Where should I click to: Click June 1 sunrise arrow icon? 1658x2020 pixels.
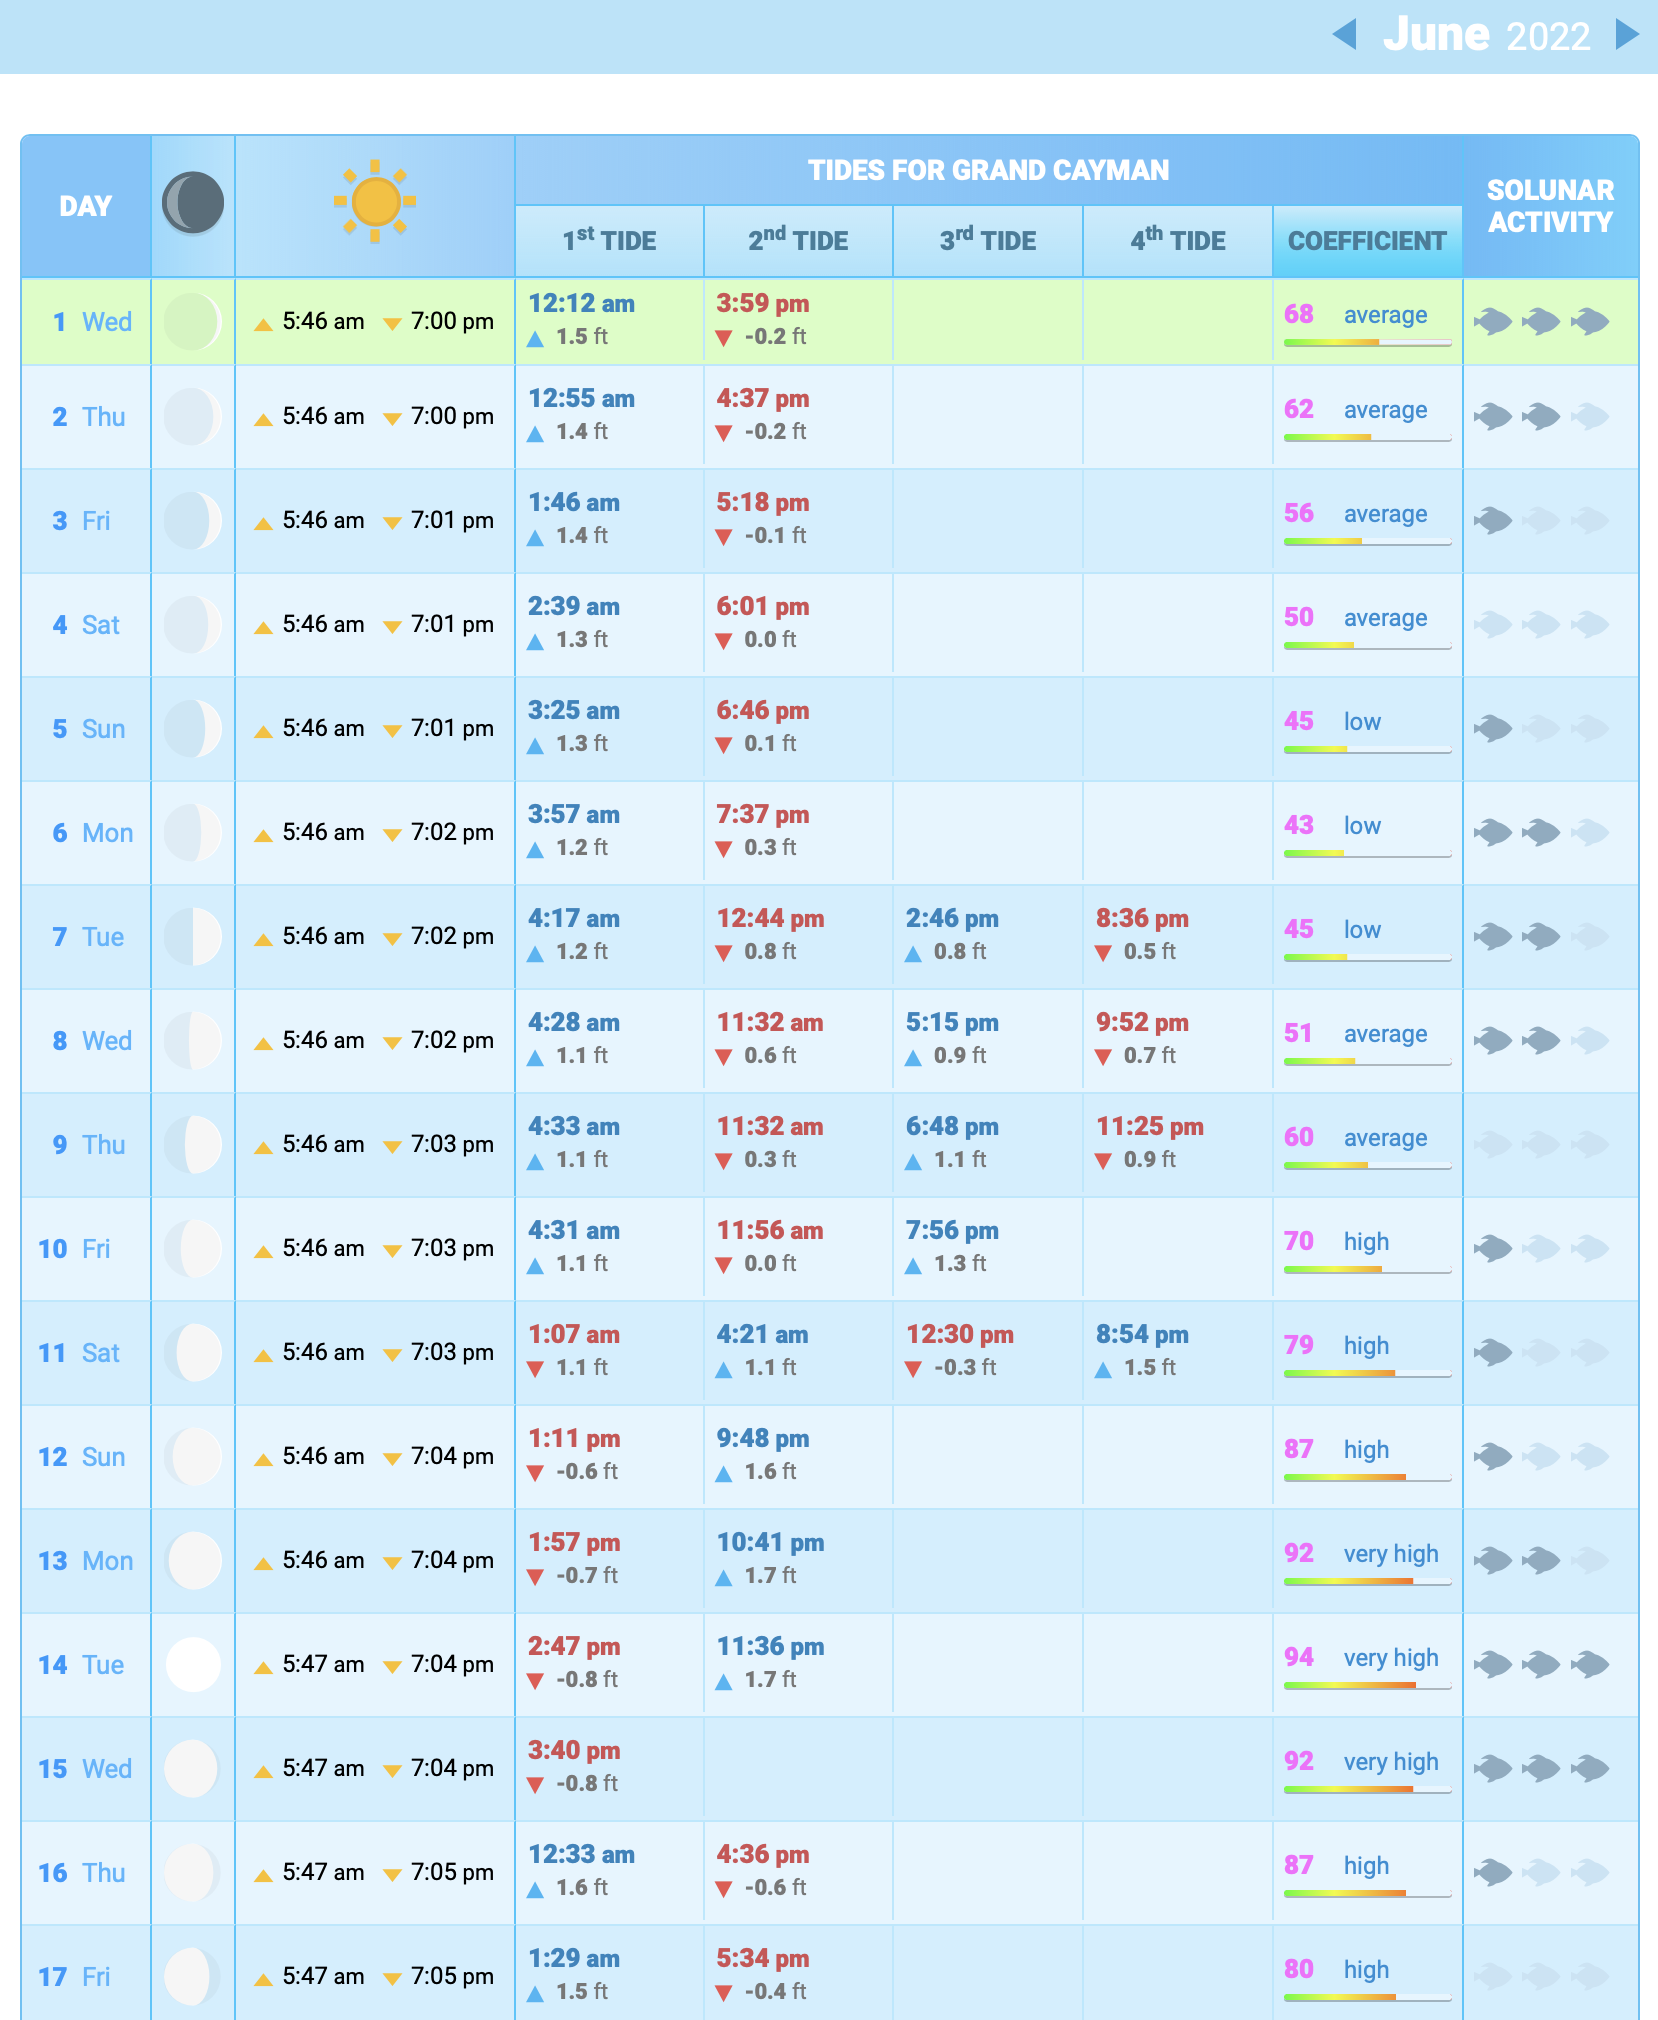coord(263,324)
